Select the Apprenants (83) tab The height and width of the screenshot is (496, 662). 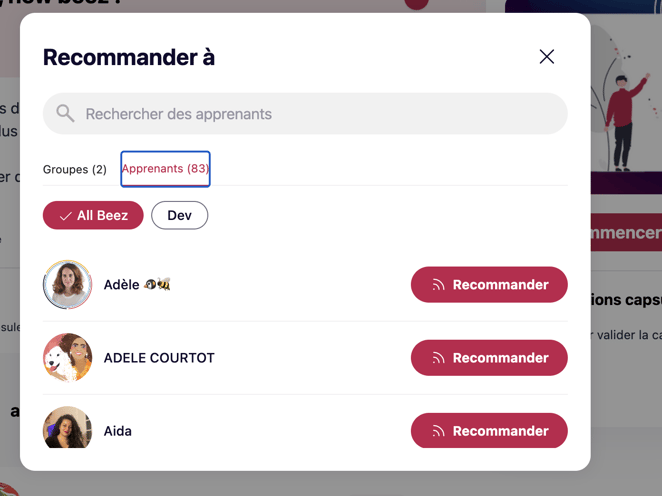tap(165, 169)
